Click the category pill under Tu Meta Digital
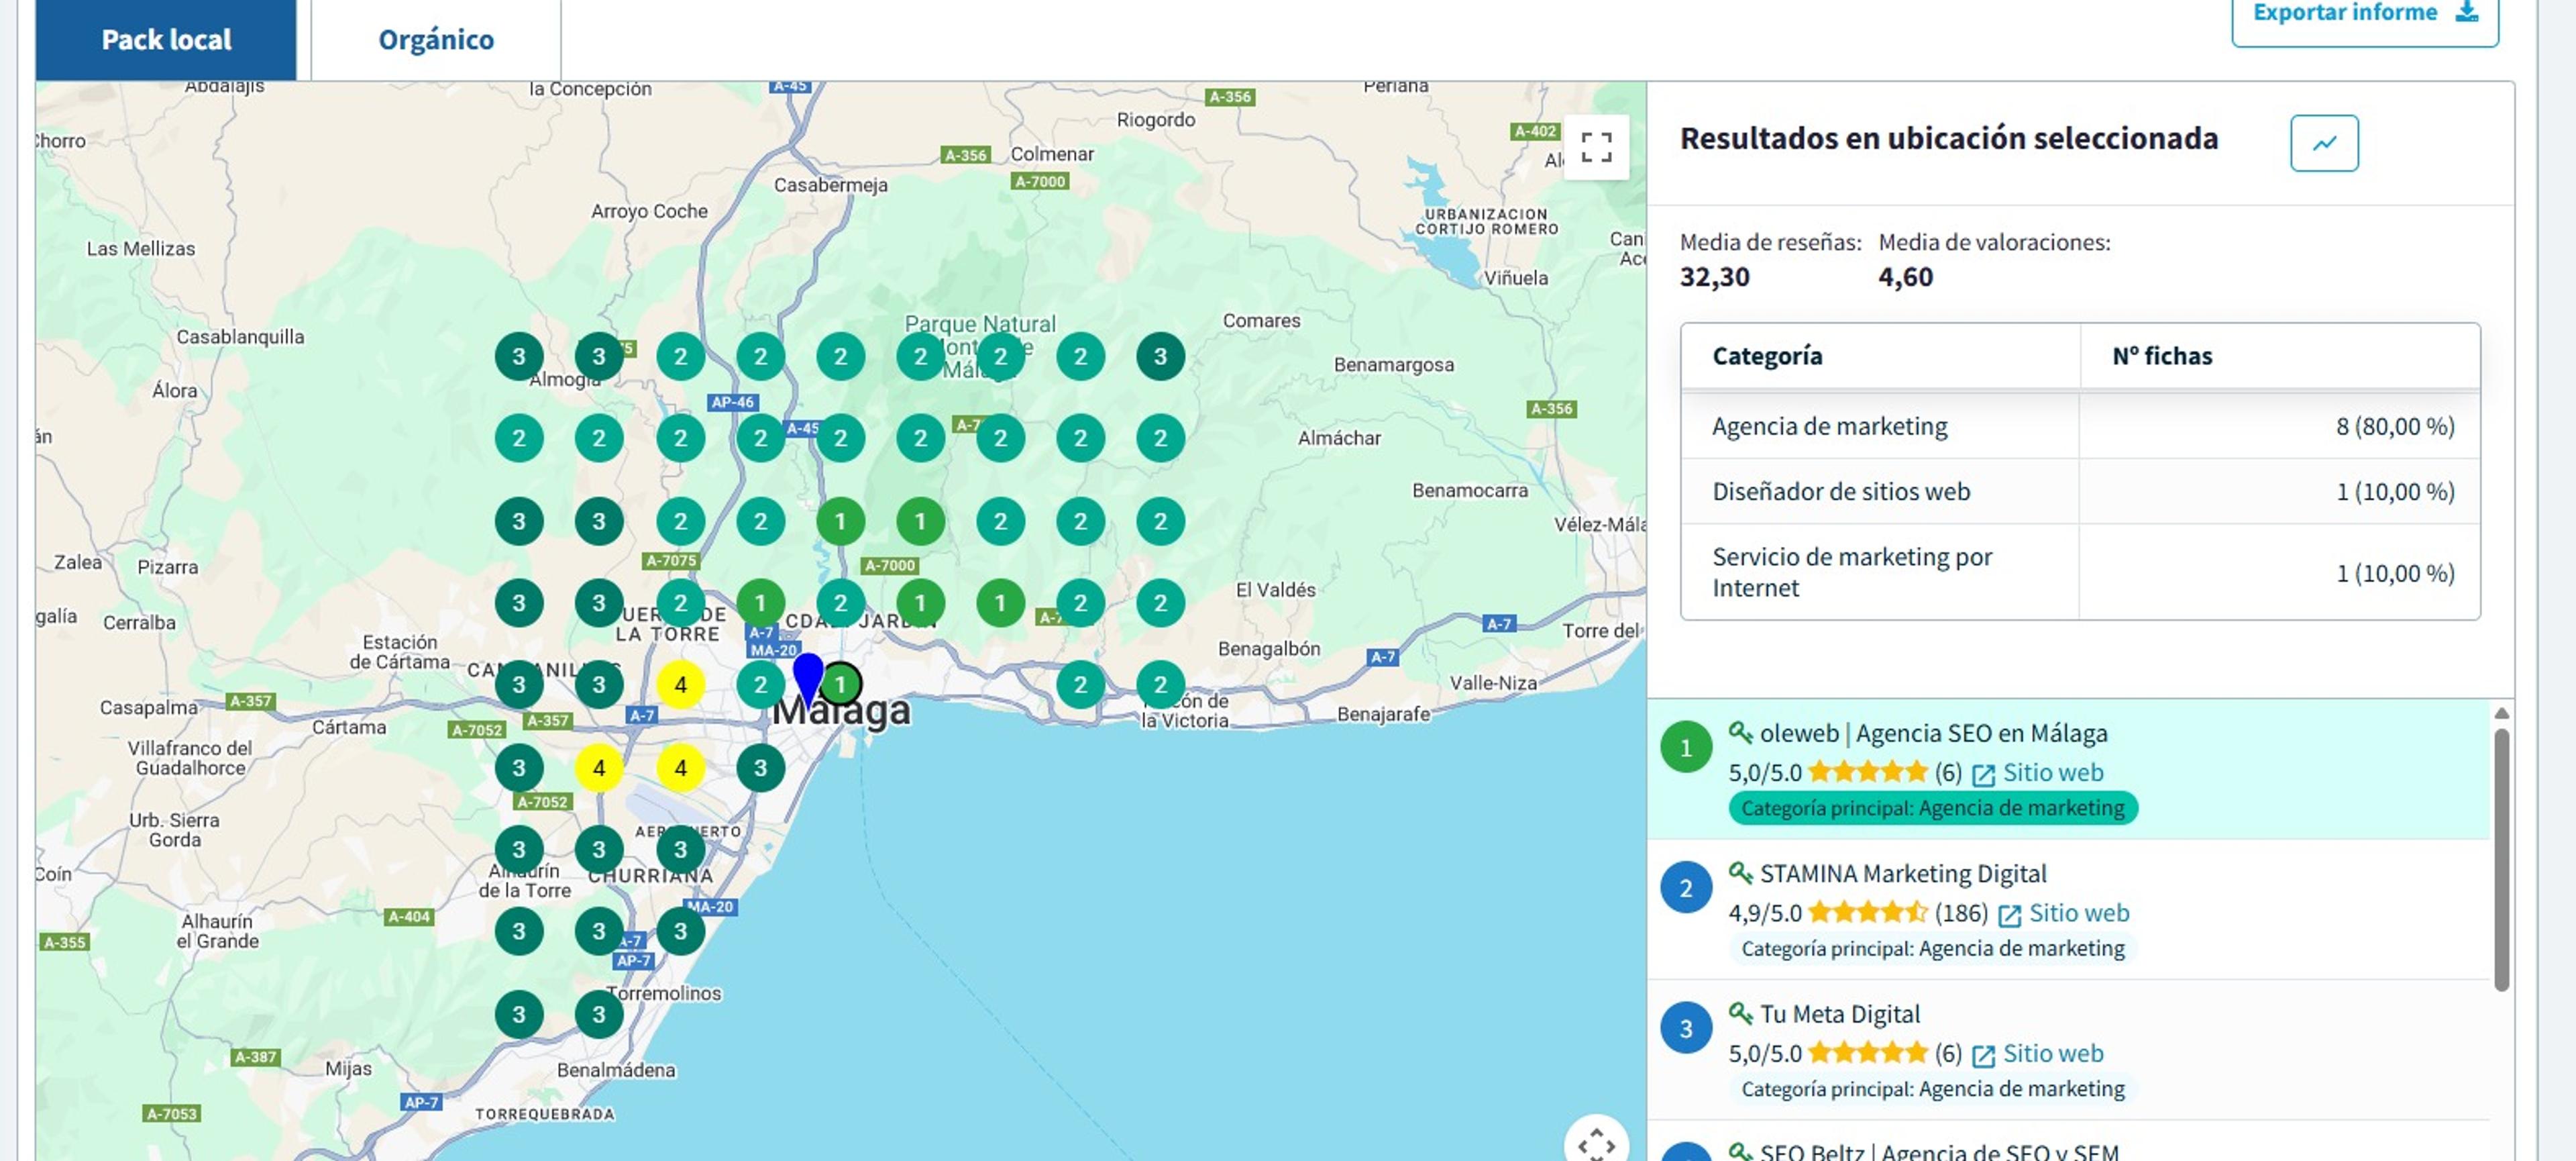This screenshot has height=1161, width=2576. pos(1932,1088)
